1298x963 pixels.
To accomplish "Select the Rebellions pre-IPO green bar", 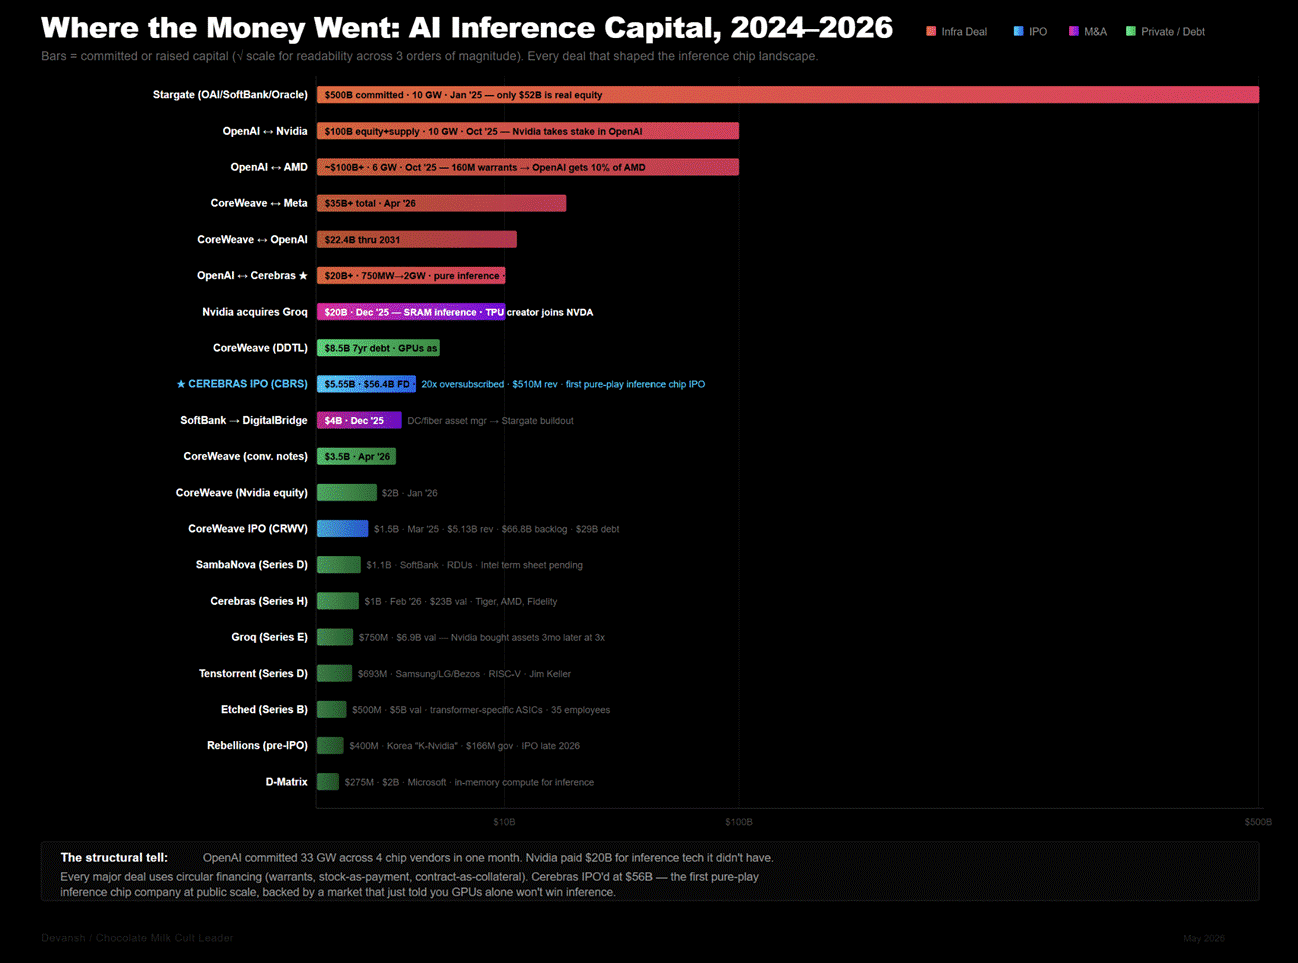I will tap(330, 745).
